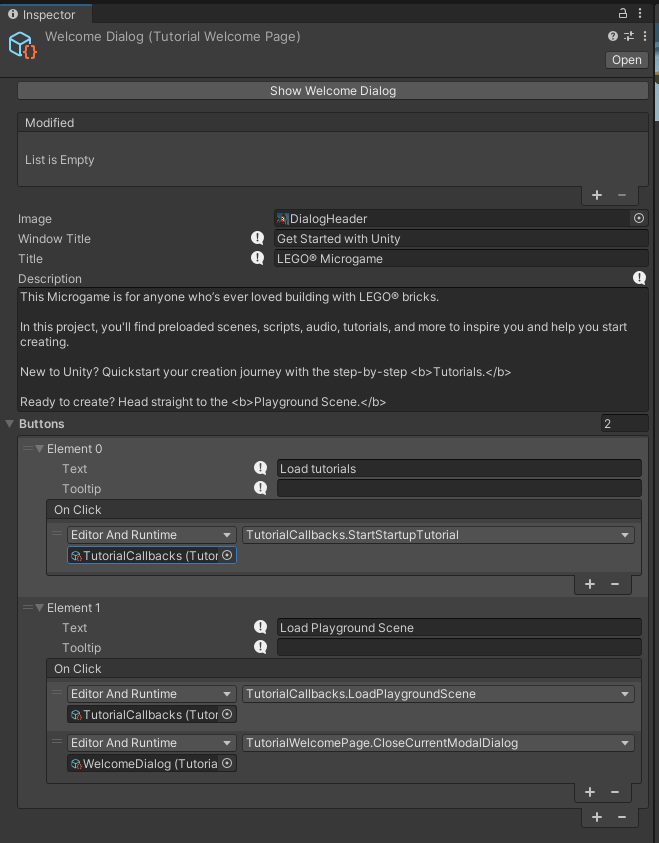The image size is (659, 843).
Task: Click the Modified list header
Action: point(333,123)
